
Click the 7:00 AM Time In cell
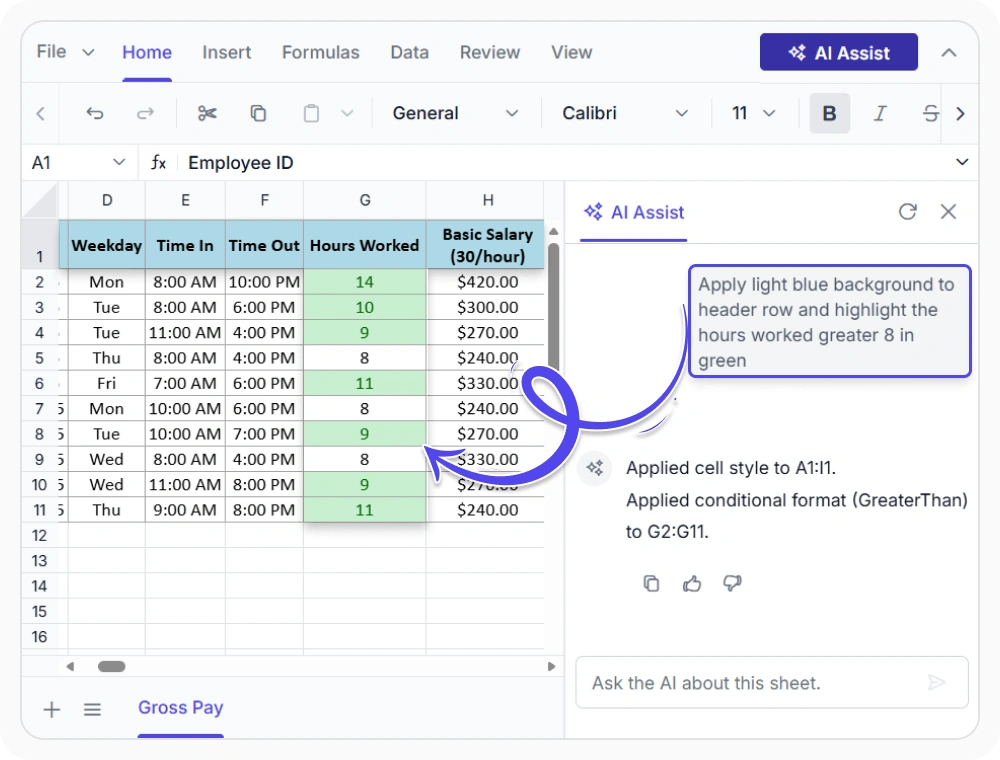tap(185, 383)
